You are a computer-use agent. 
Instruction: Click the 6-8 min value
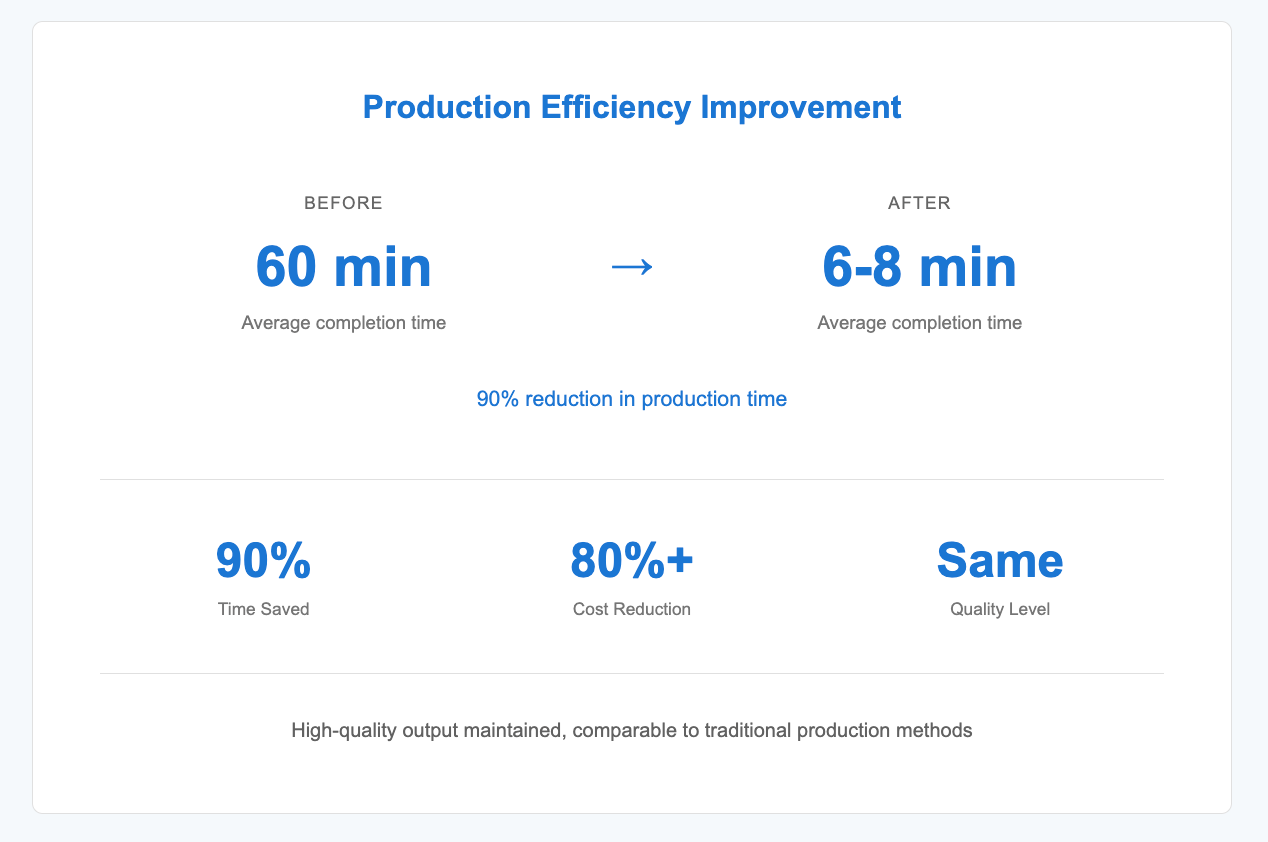pos(919,267)
